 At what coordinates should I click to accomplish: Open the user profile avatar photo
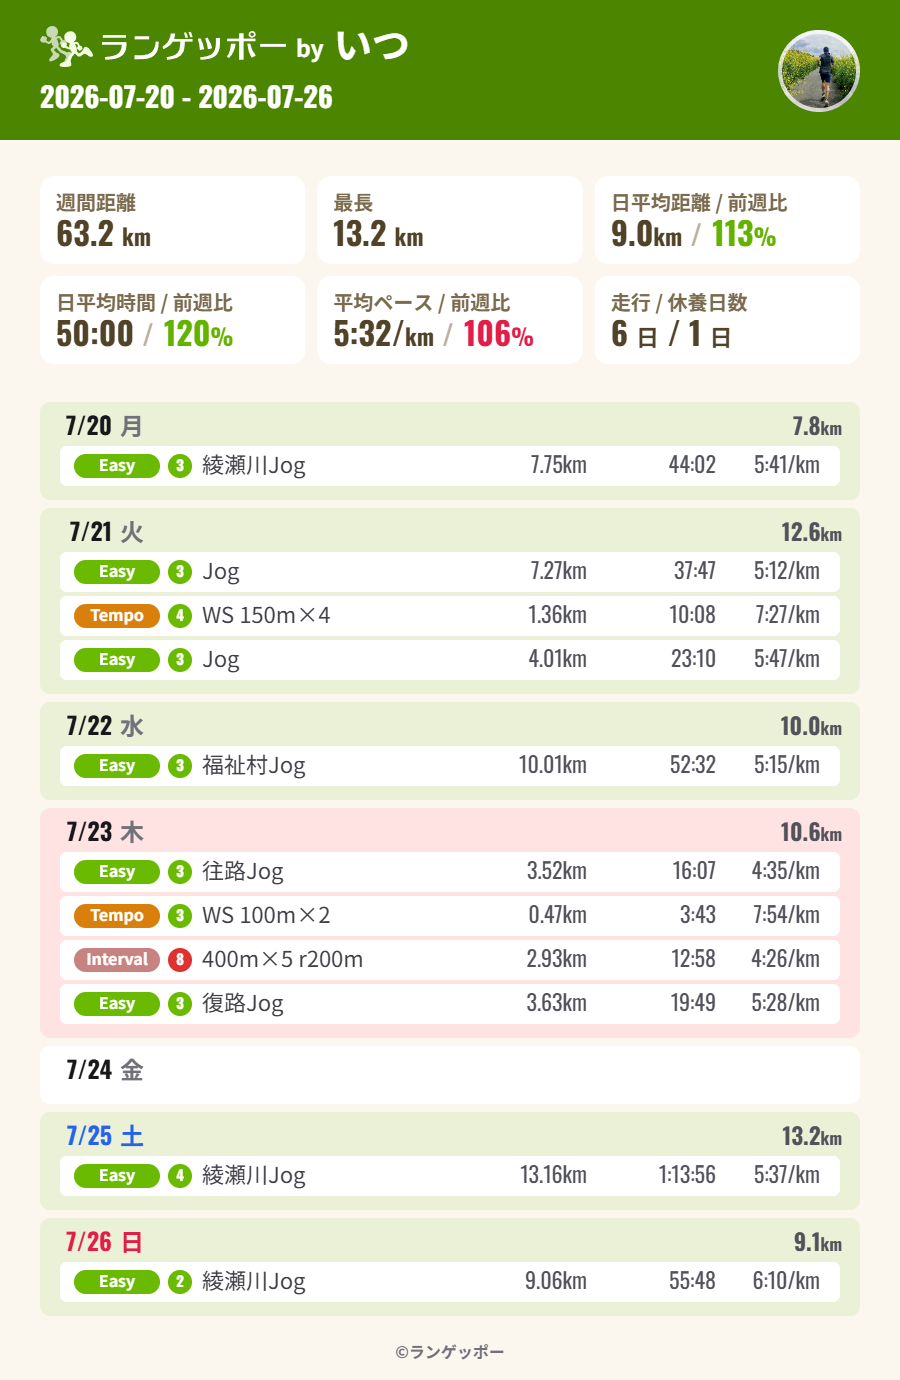pyautogui.click(x=819, y=71)
